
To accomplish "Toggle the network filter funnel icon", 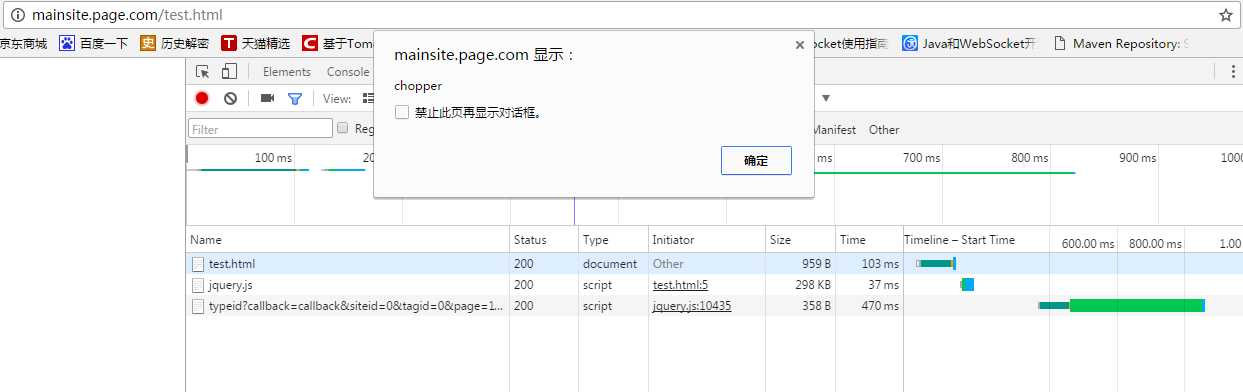I will (x=295, y=98).
